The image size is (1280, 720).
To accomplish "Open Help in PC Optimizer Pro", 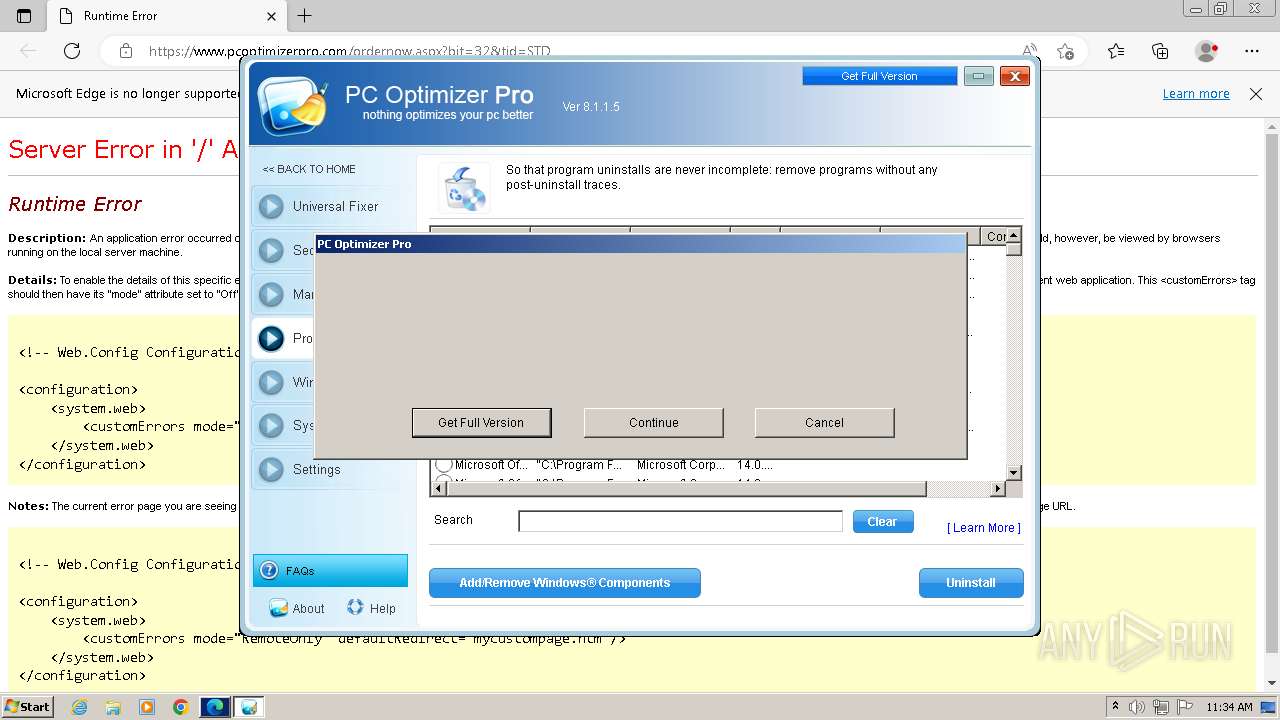I will click(x=382, y=608).
